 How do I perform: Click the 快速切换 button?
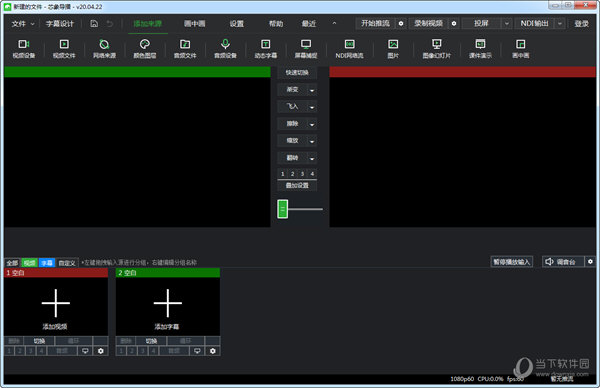click(x=297, y=73)
